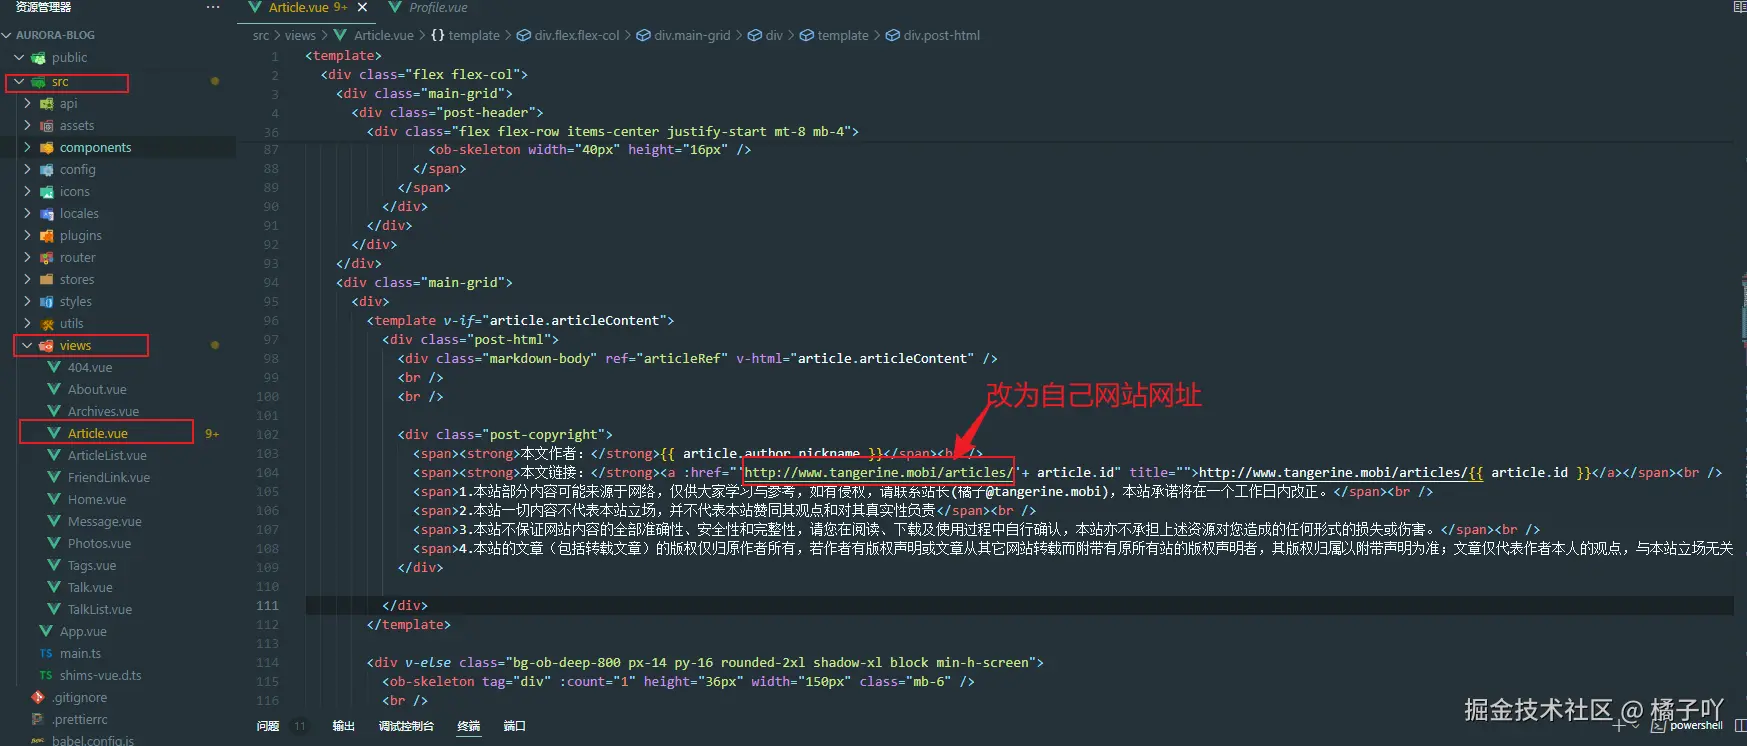Click the styles folder icon
The width and height of the screenshot is (1747, 746).
47,301
